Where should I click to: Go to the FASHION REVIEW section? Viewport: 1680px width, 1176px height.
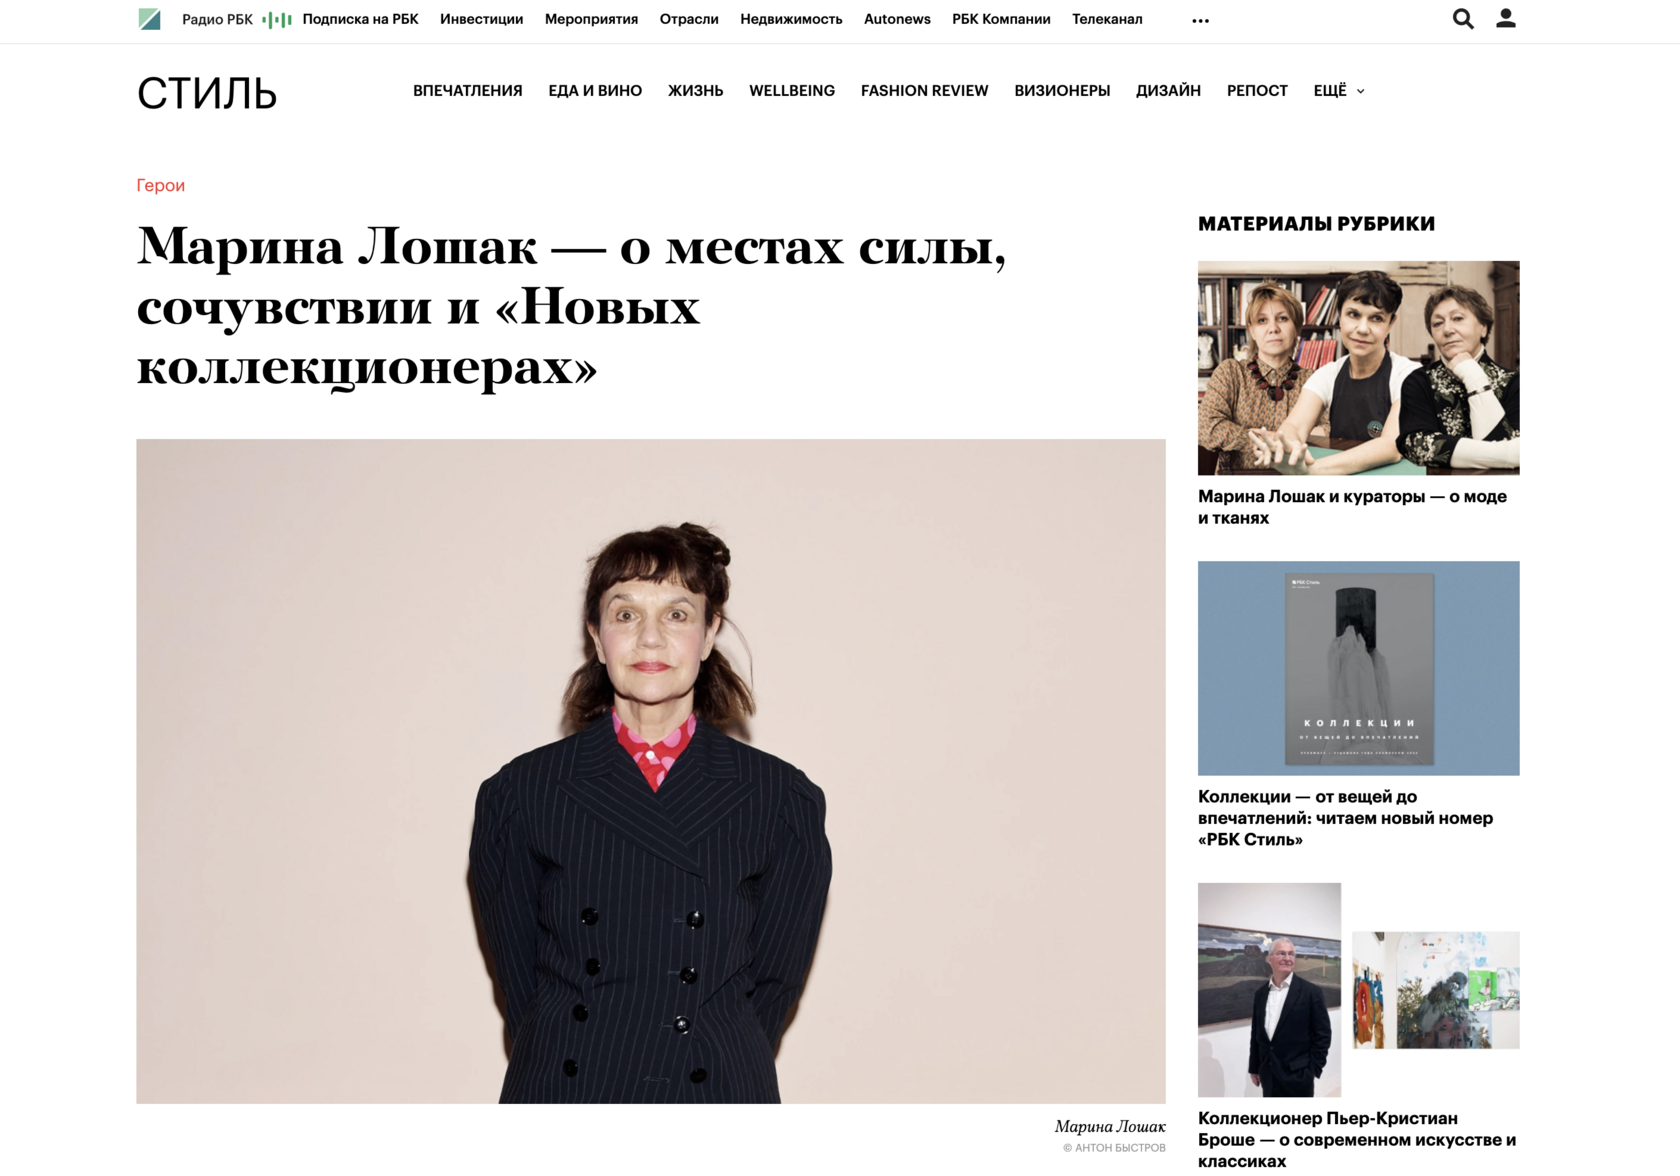pyautogui.click(x=924, y=91)
